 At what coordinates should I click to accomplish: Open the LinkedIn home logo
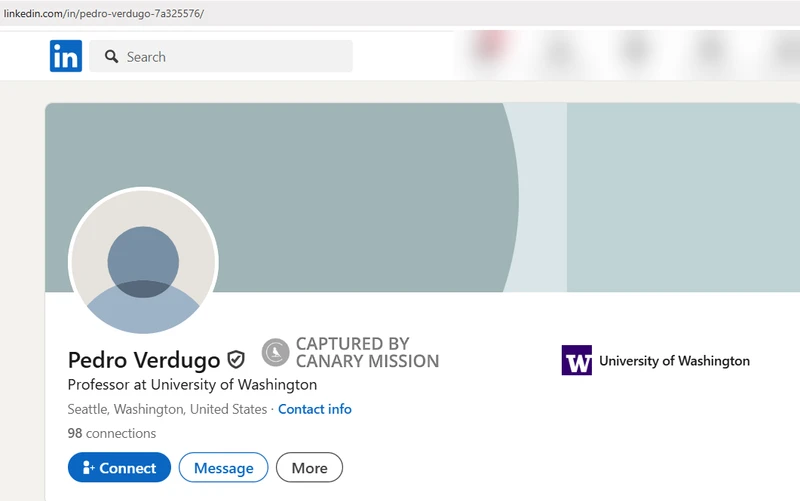[x=66, y=56]
